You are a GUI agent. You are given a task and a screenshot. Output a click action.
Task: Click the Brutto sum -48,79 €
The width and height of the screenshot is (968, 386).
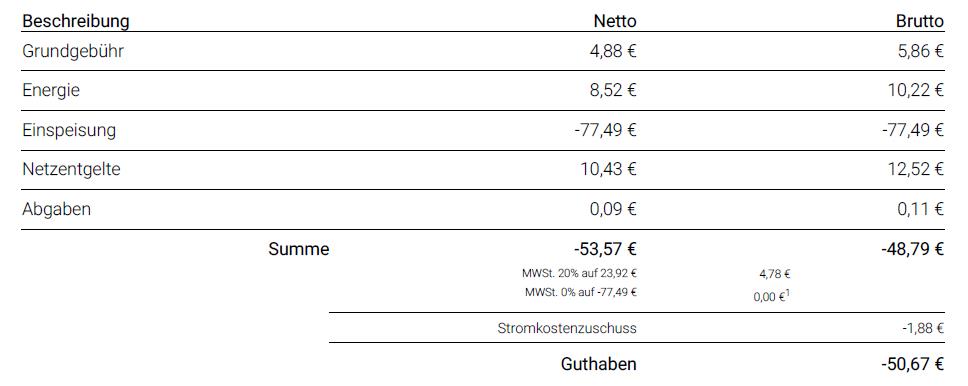point(912,250)
